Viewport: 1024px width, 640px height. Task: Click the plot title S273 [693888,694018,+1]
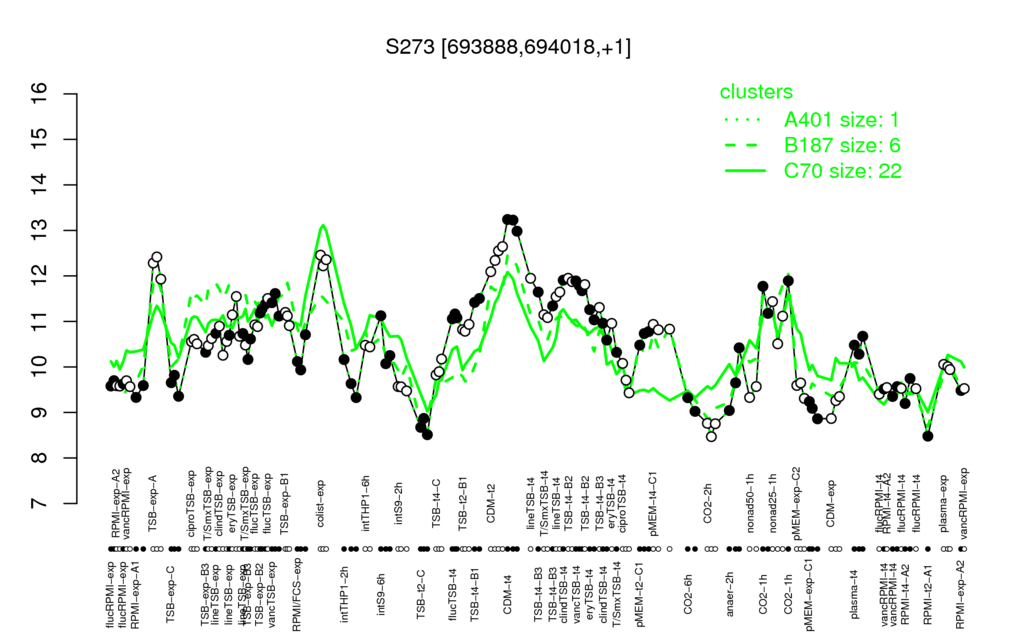click(508, 47)
